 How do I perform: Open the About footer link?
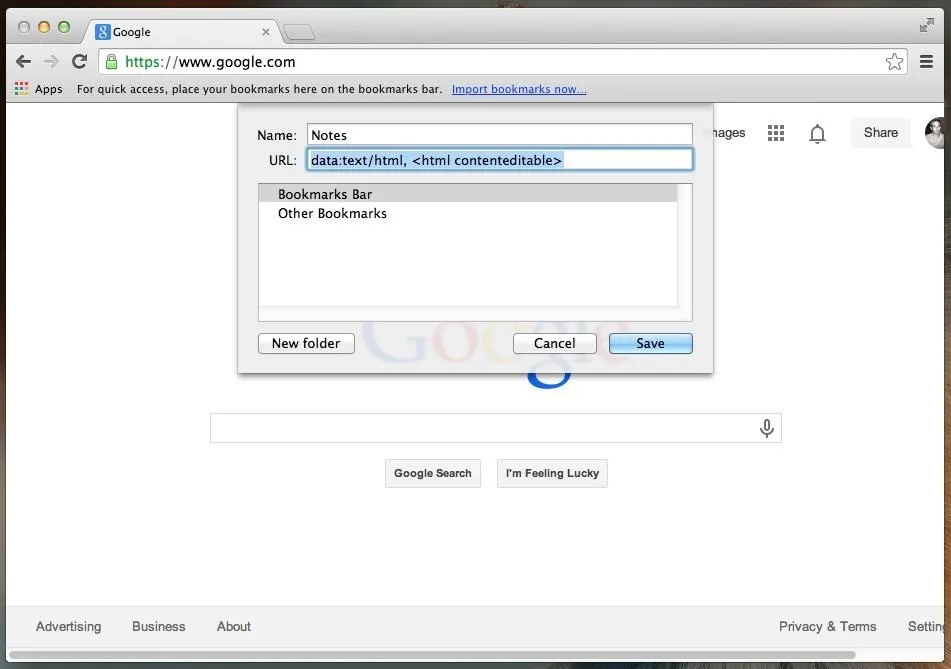pyautogui.click(x=234, y=627)
